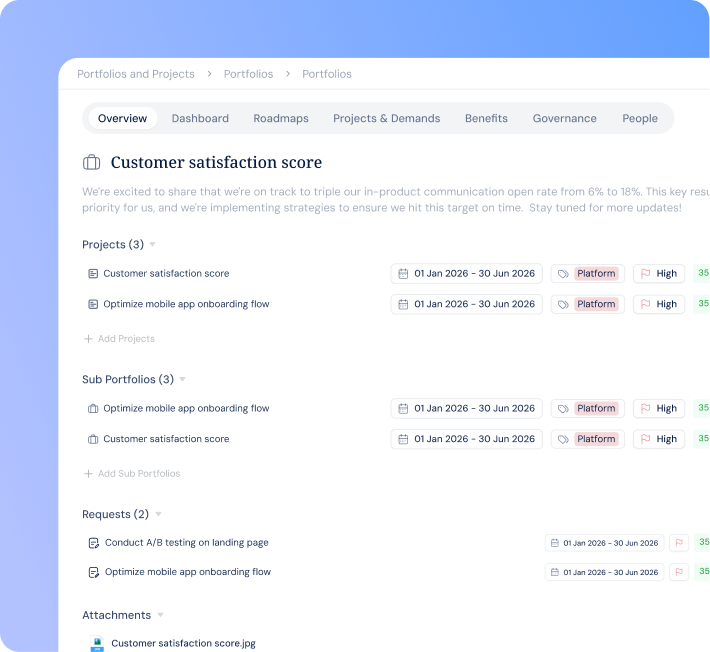710x652 pixels.
Task: Click the portfolio icon beside Customer satisfaction score under Sub Portfolios
Action: coord(93,439)
